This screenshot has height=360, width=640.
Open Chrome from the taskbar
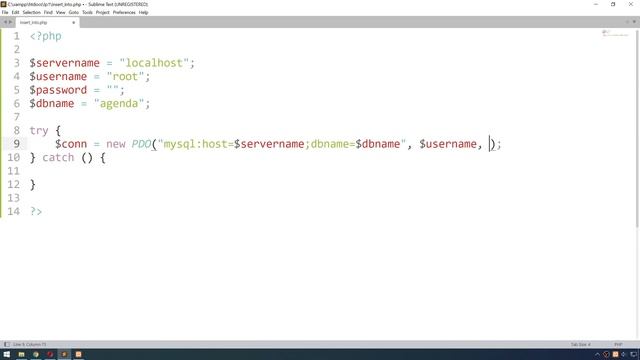(x=36, y=354)
